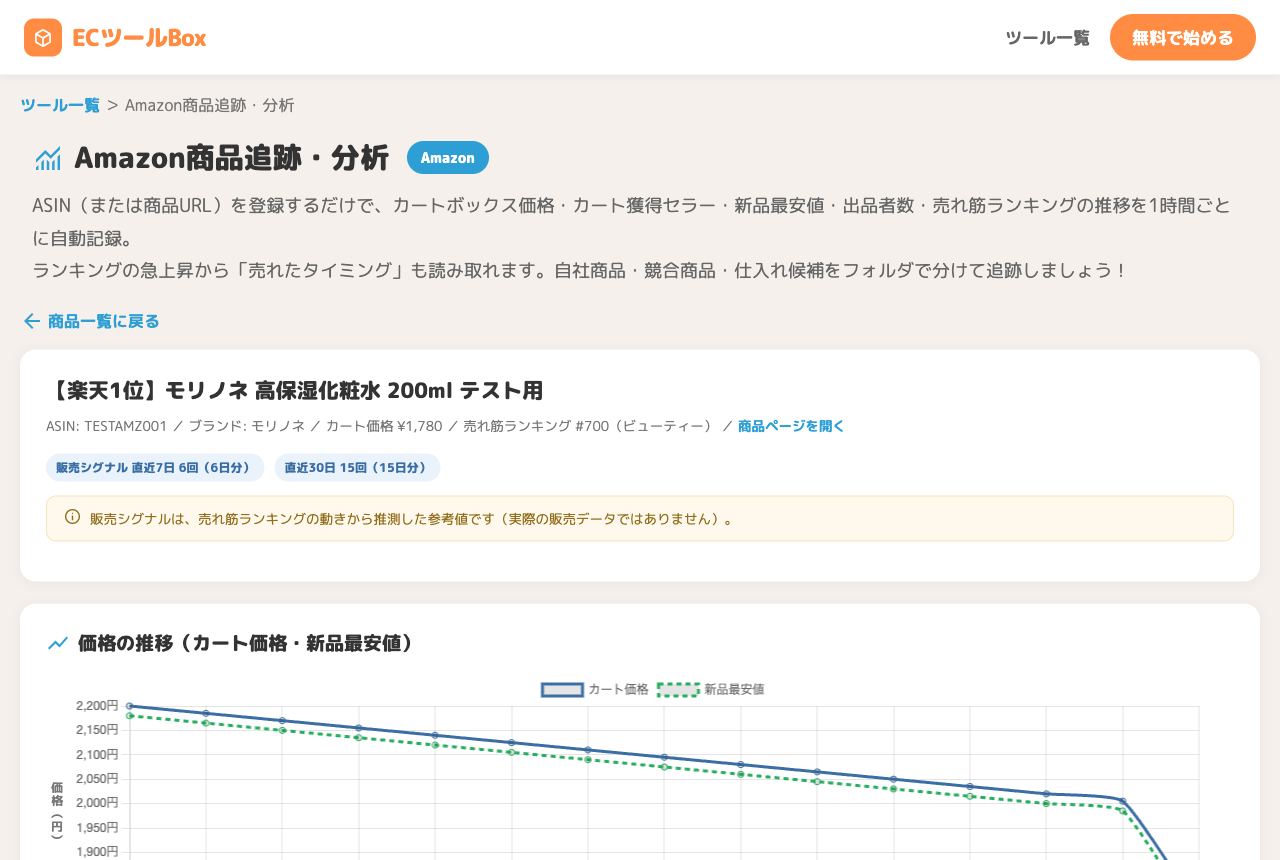
Task: Open ツール一覧 in the top navigation
Action: coord(1047,38)
